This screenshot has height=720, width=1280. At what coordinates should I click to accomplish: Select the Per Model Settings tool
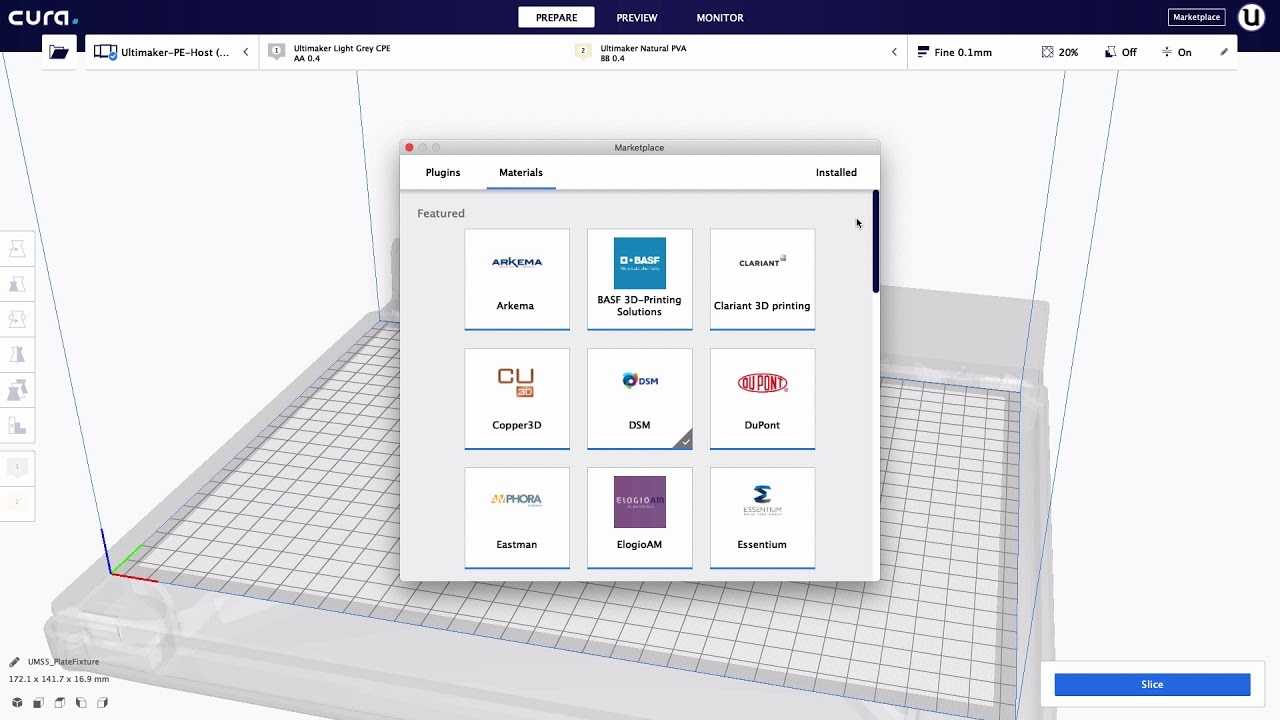coord(17,390)
